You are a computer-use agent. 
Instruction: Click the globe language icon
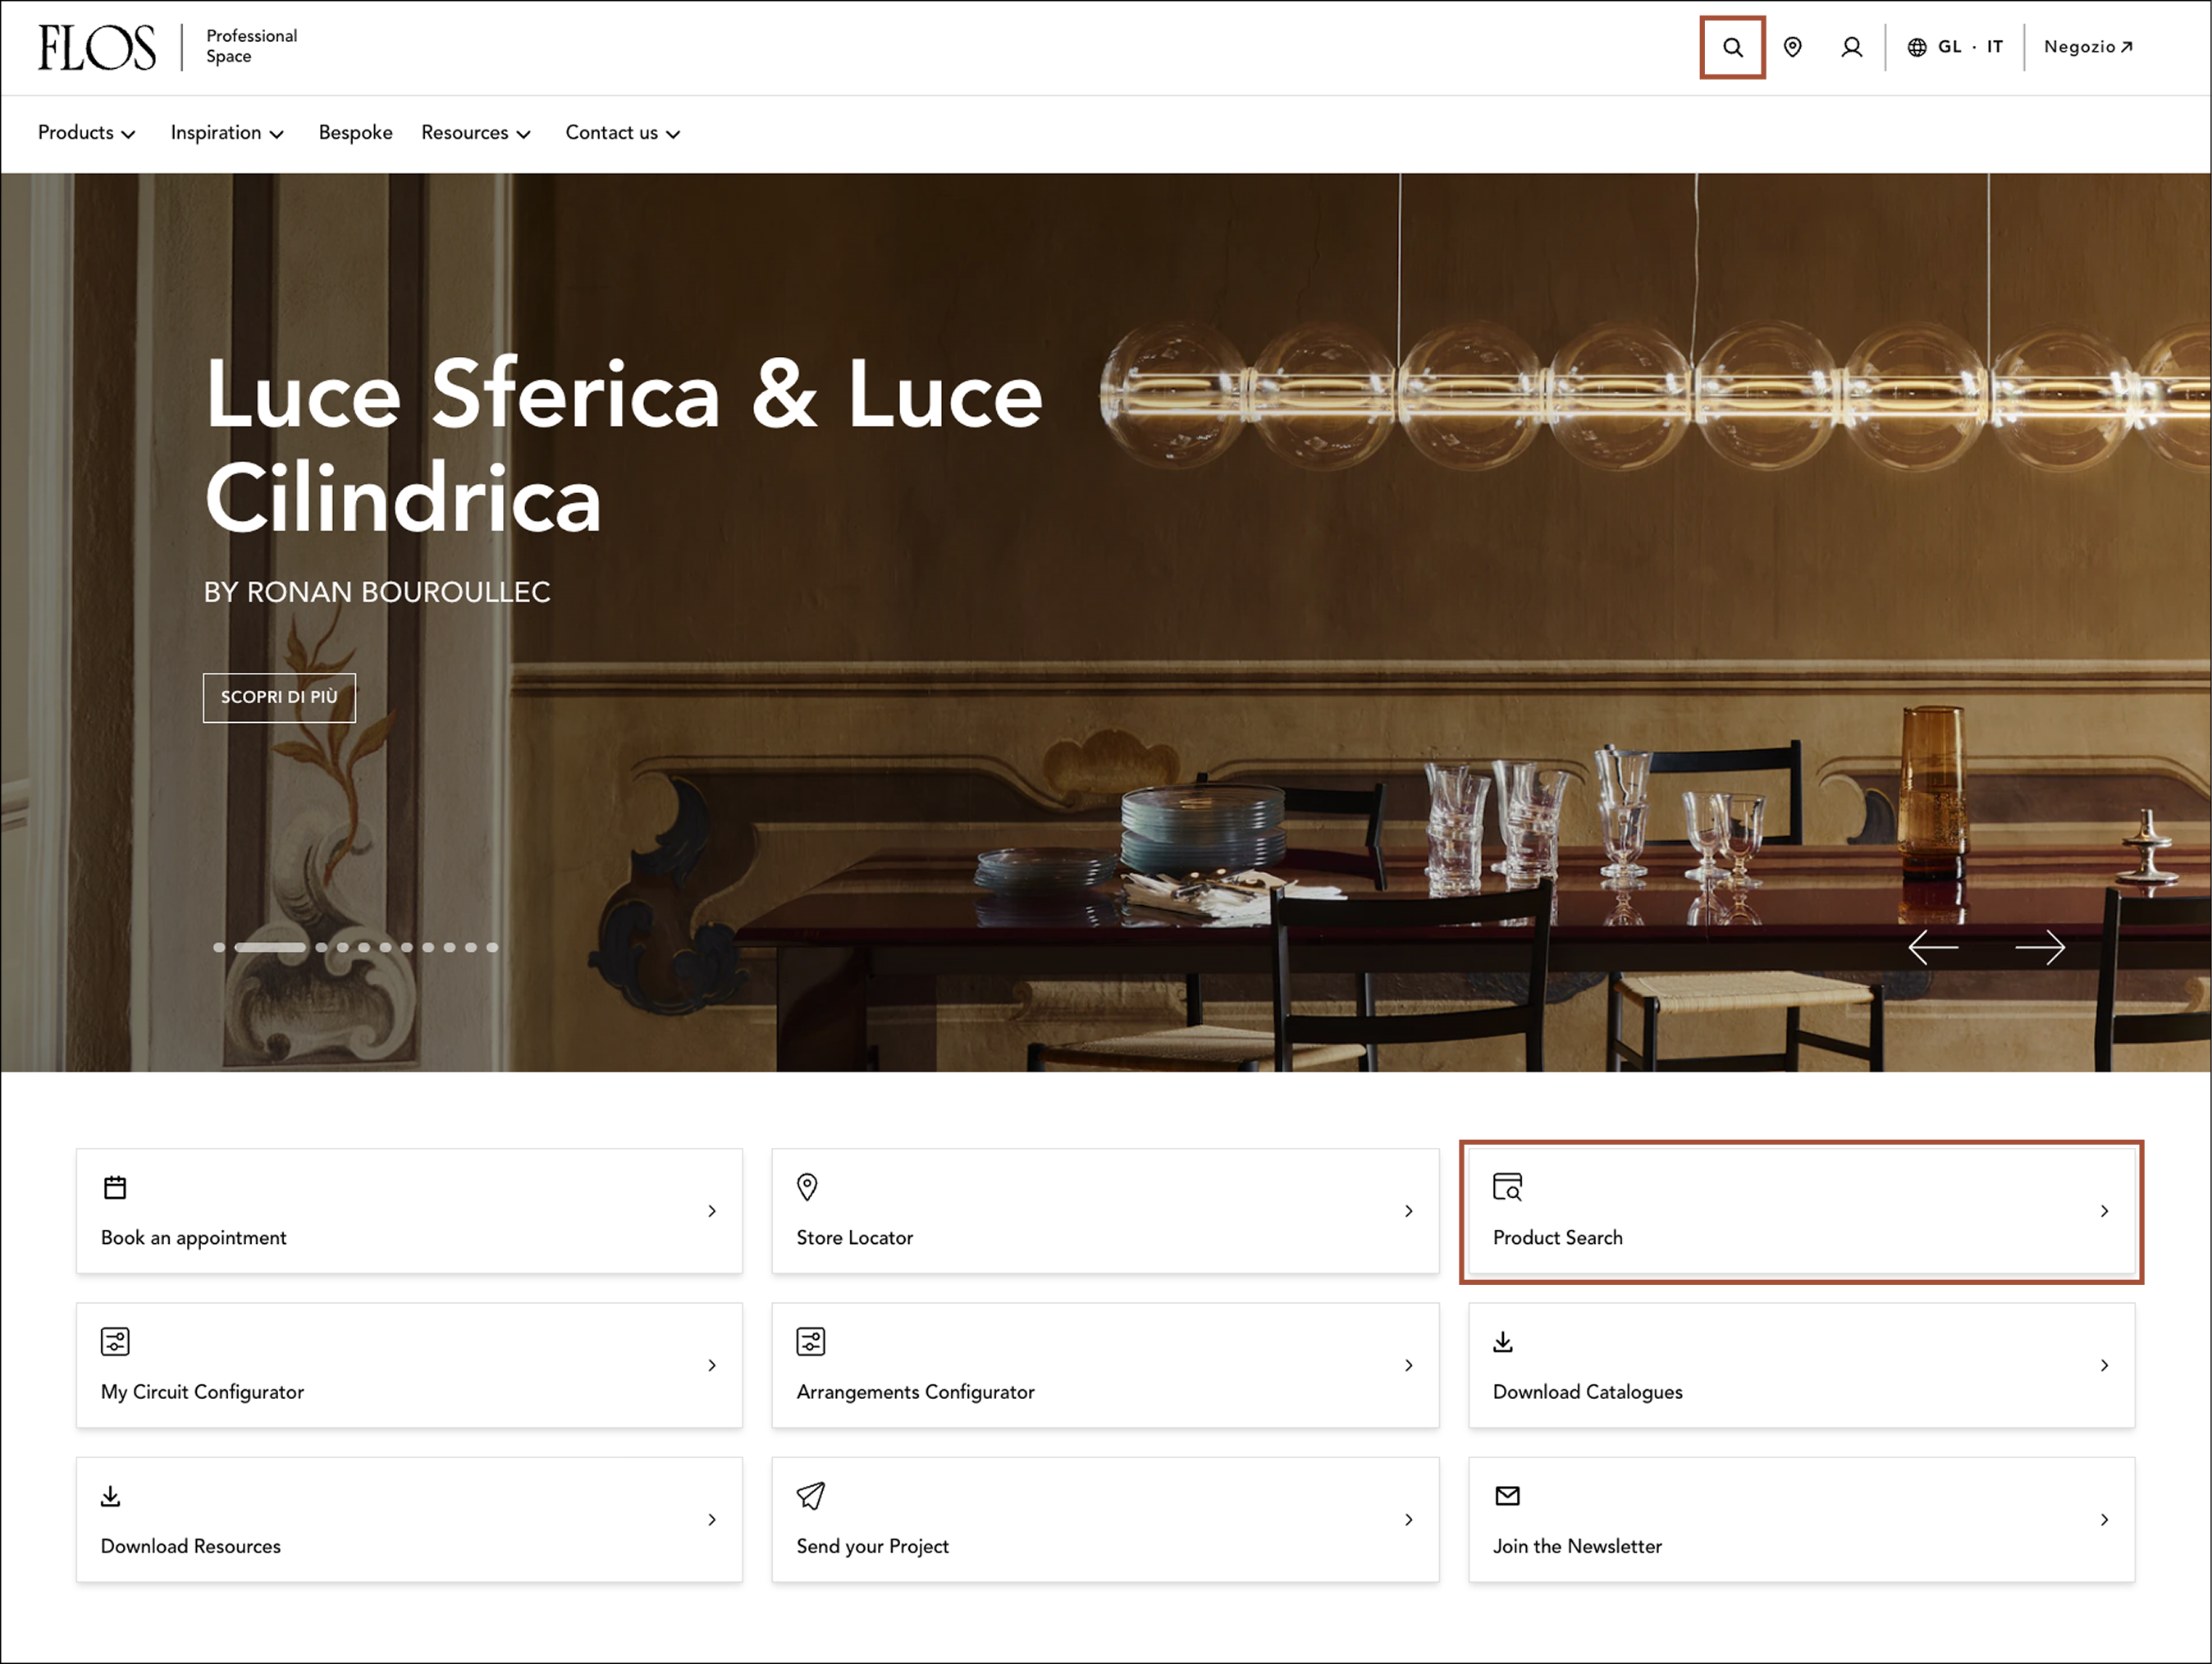[x=1916, y=47]
